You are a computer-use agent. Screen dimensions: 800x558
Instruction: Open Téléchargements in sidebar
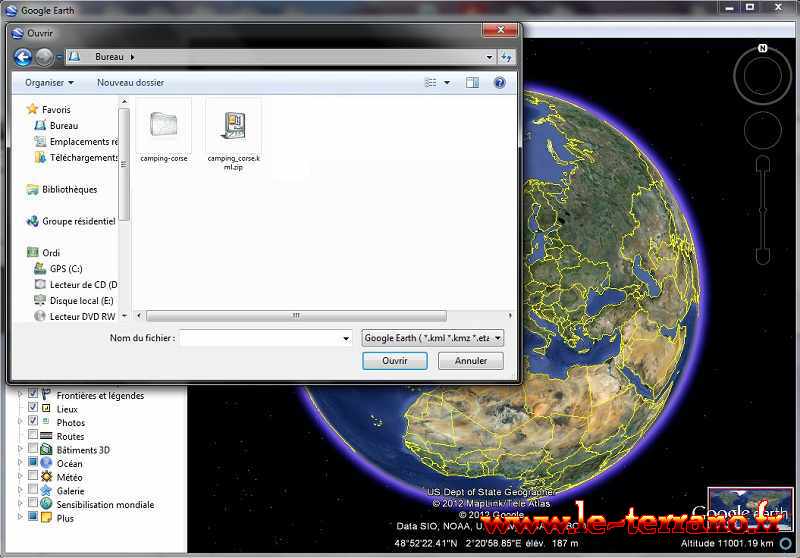coord(76,158)
